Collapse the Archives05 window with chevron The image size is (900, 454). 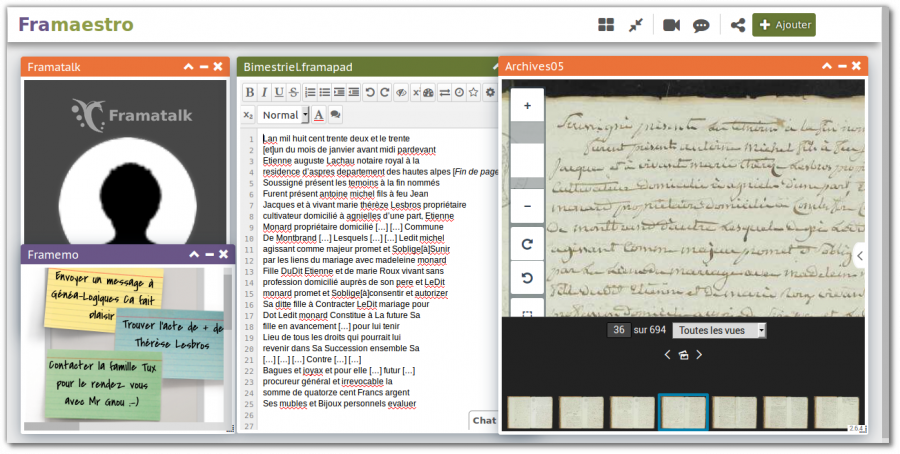tap(827, 66)
